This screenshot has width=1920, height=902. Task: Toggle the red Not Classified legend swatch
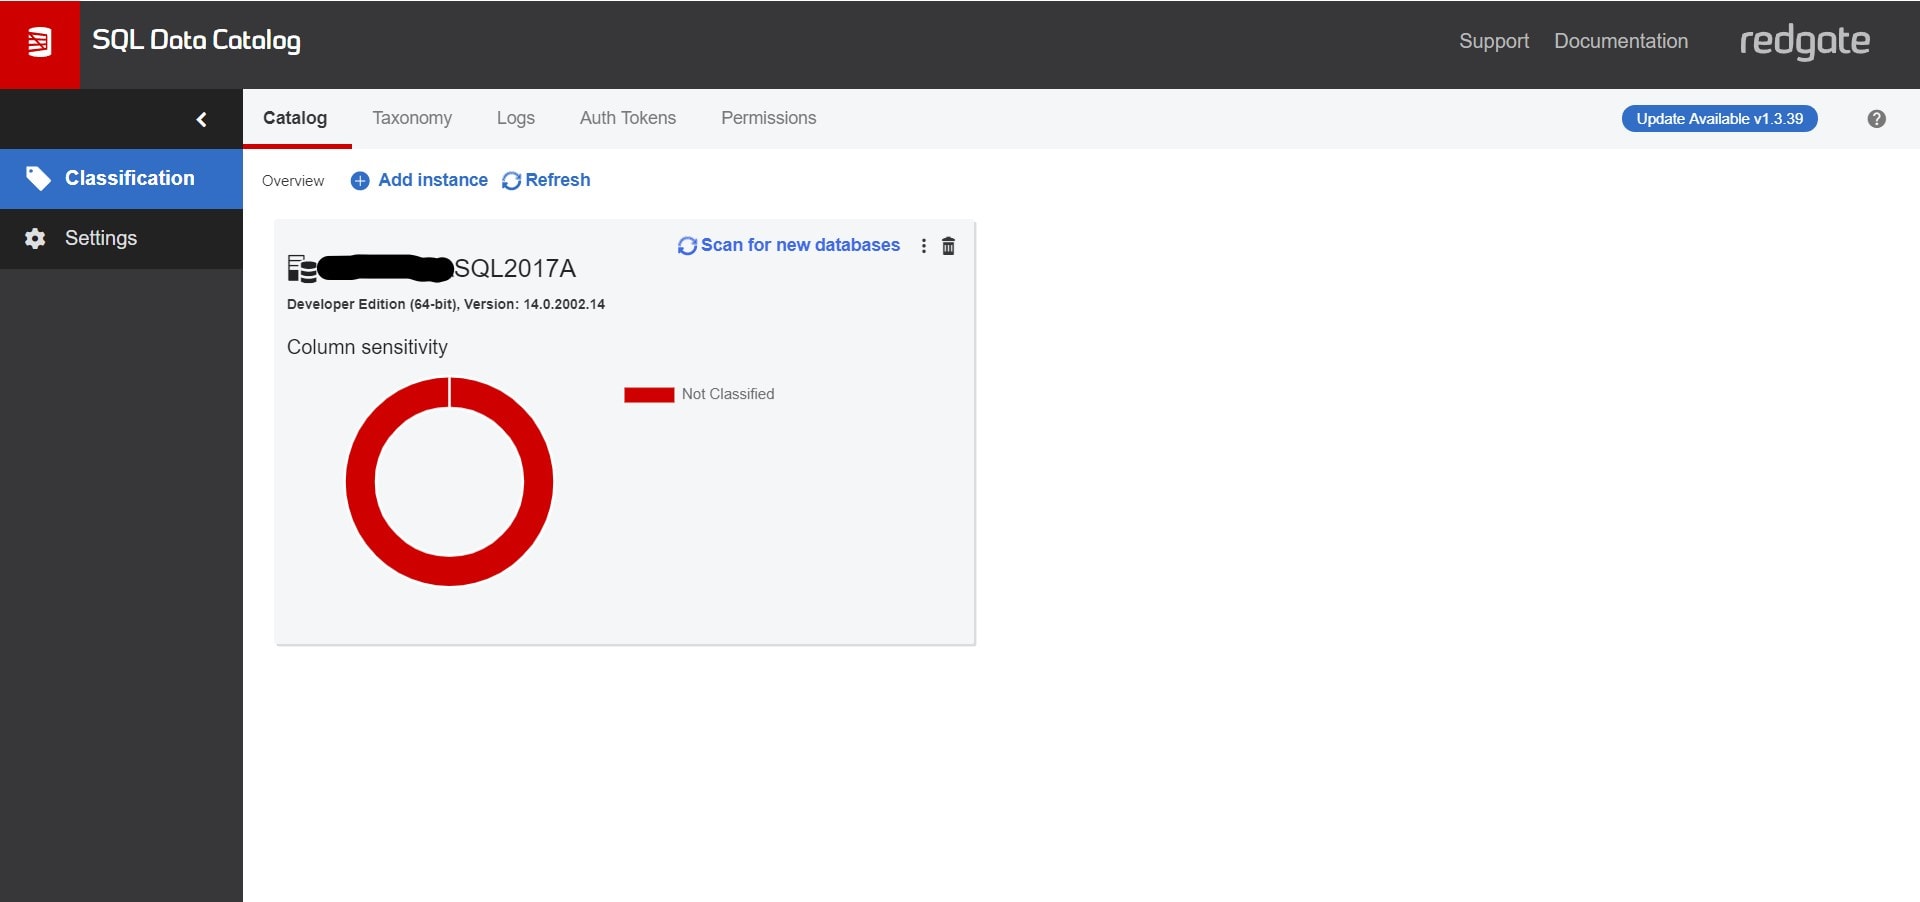click(x=649, y=395)
